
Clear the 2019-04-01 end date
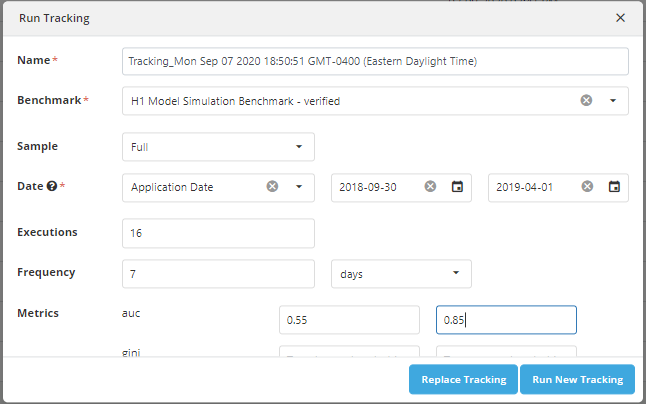point(587,187)
